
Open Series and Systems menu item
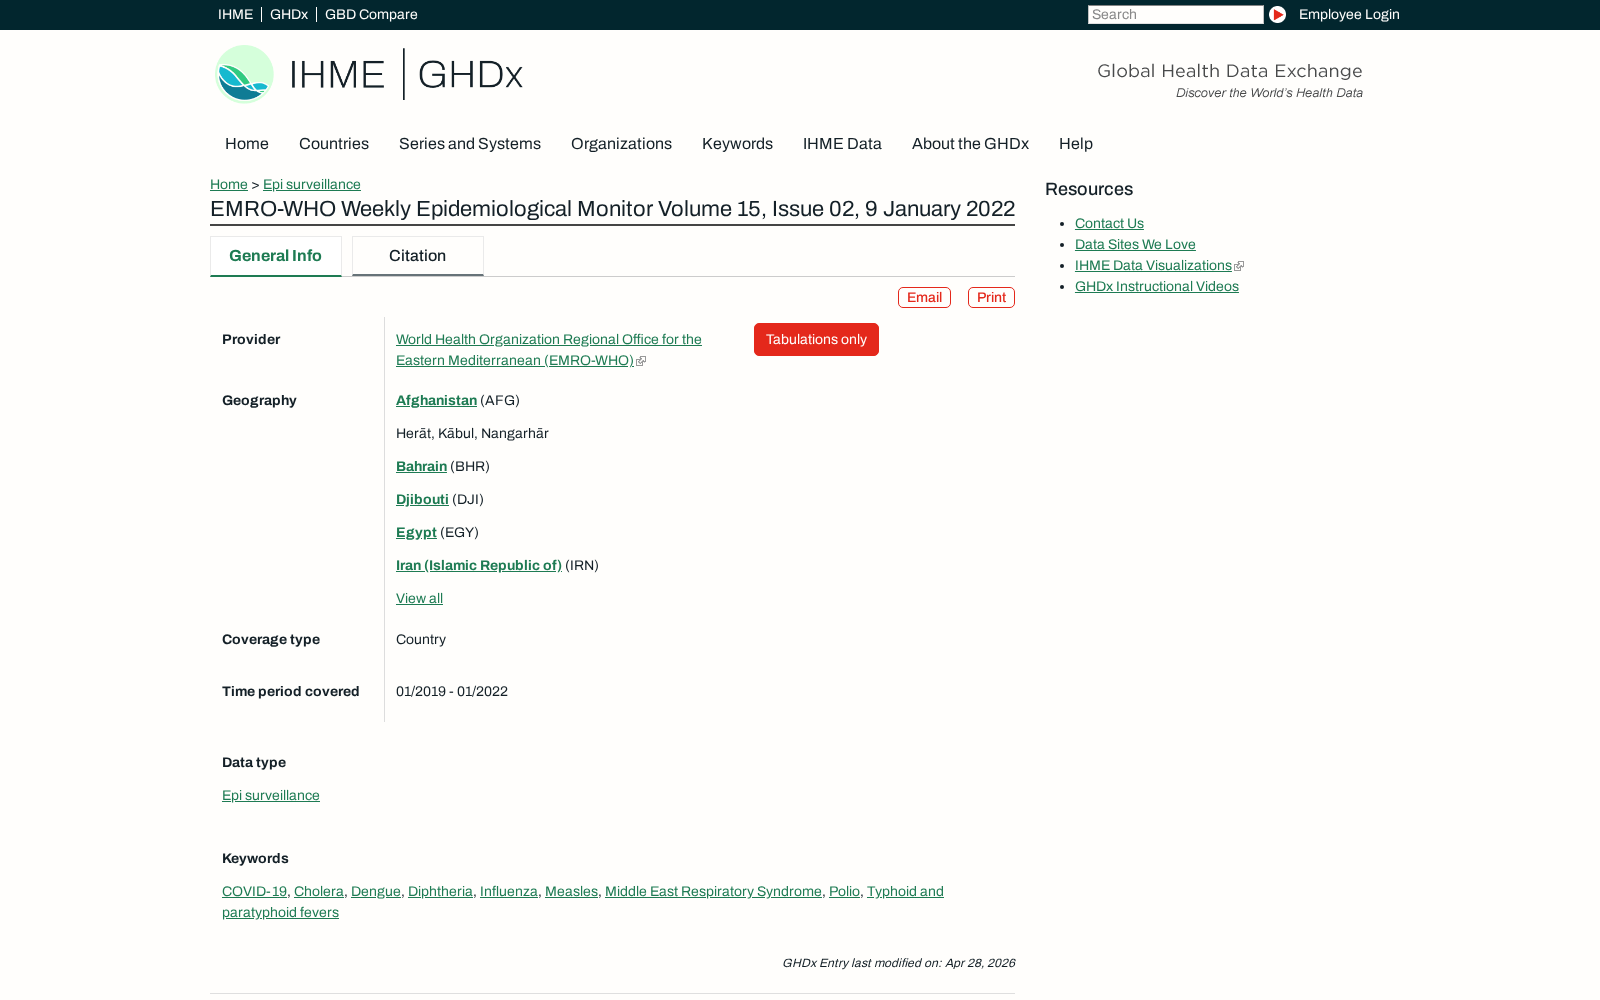pos(470,144)
